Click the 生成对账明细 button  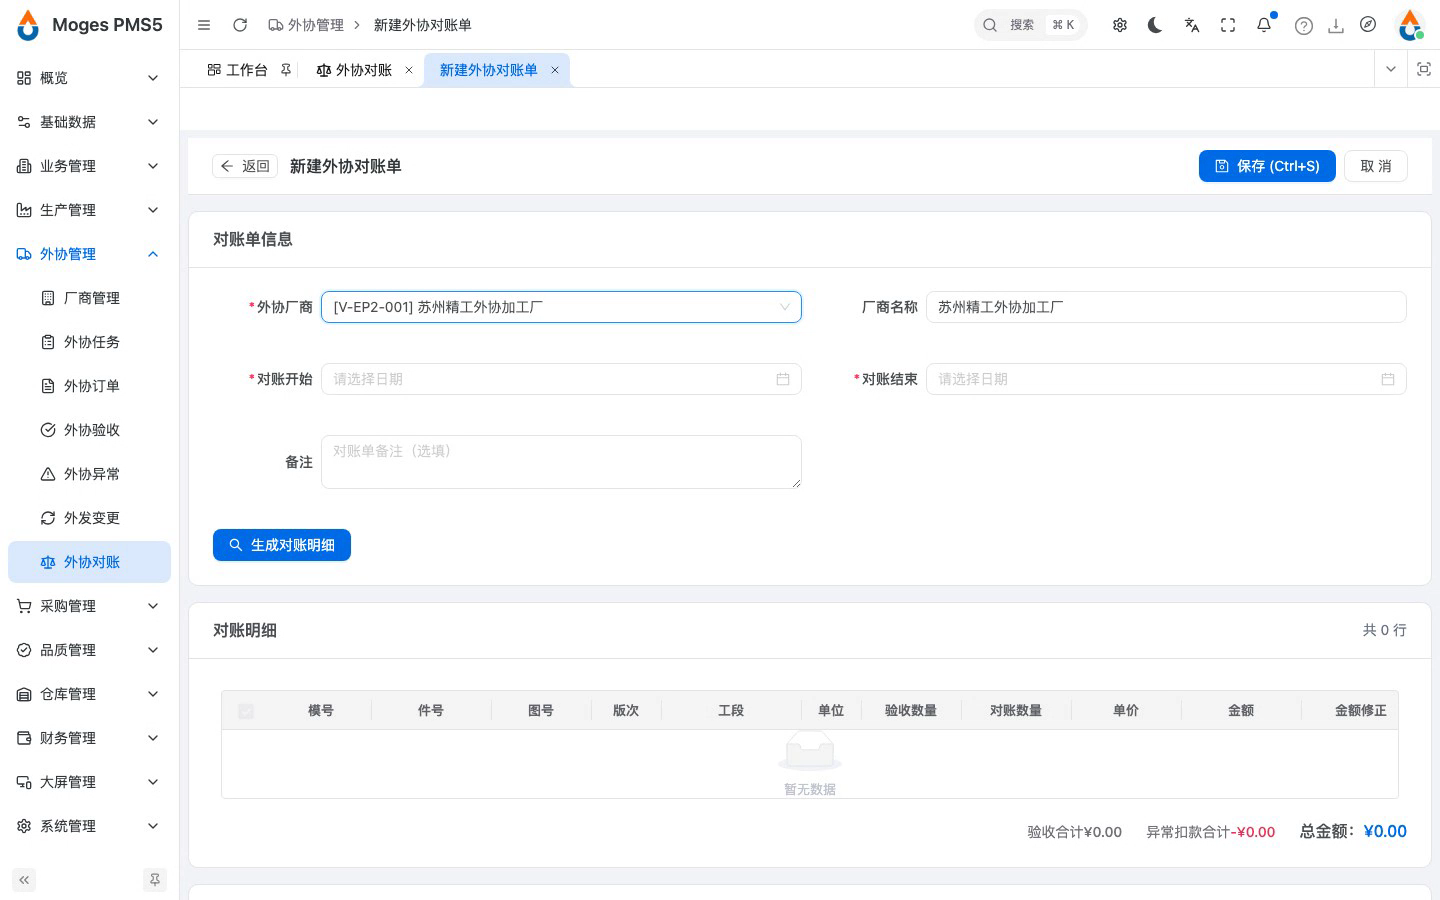coord(282,545)
